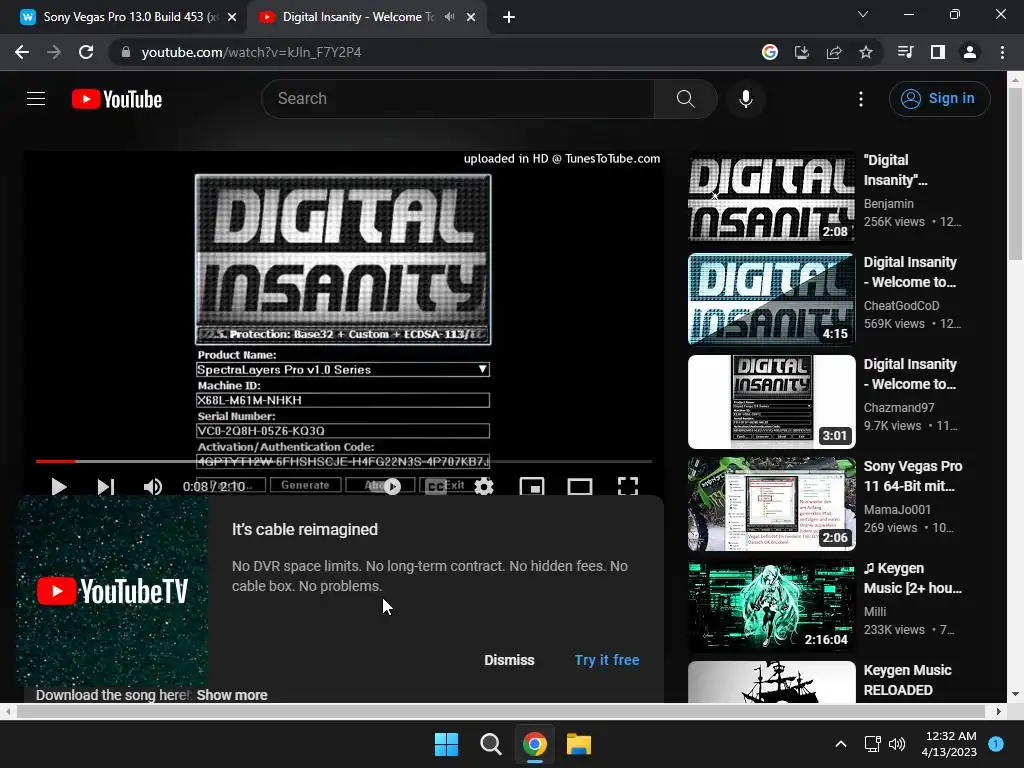Mute the video player volume
The image size is (1024, 768).
point(153,487)
